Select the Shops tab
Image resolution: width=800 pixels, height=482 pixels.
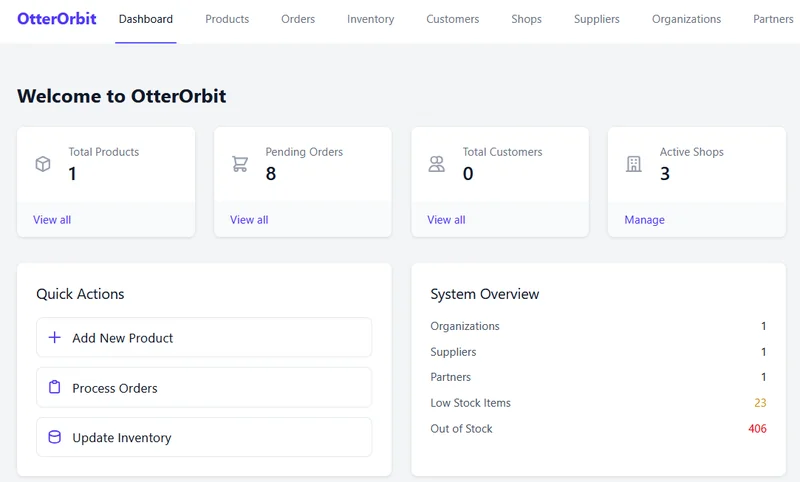[x=526, y=19]
